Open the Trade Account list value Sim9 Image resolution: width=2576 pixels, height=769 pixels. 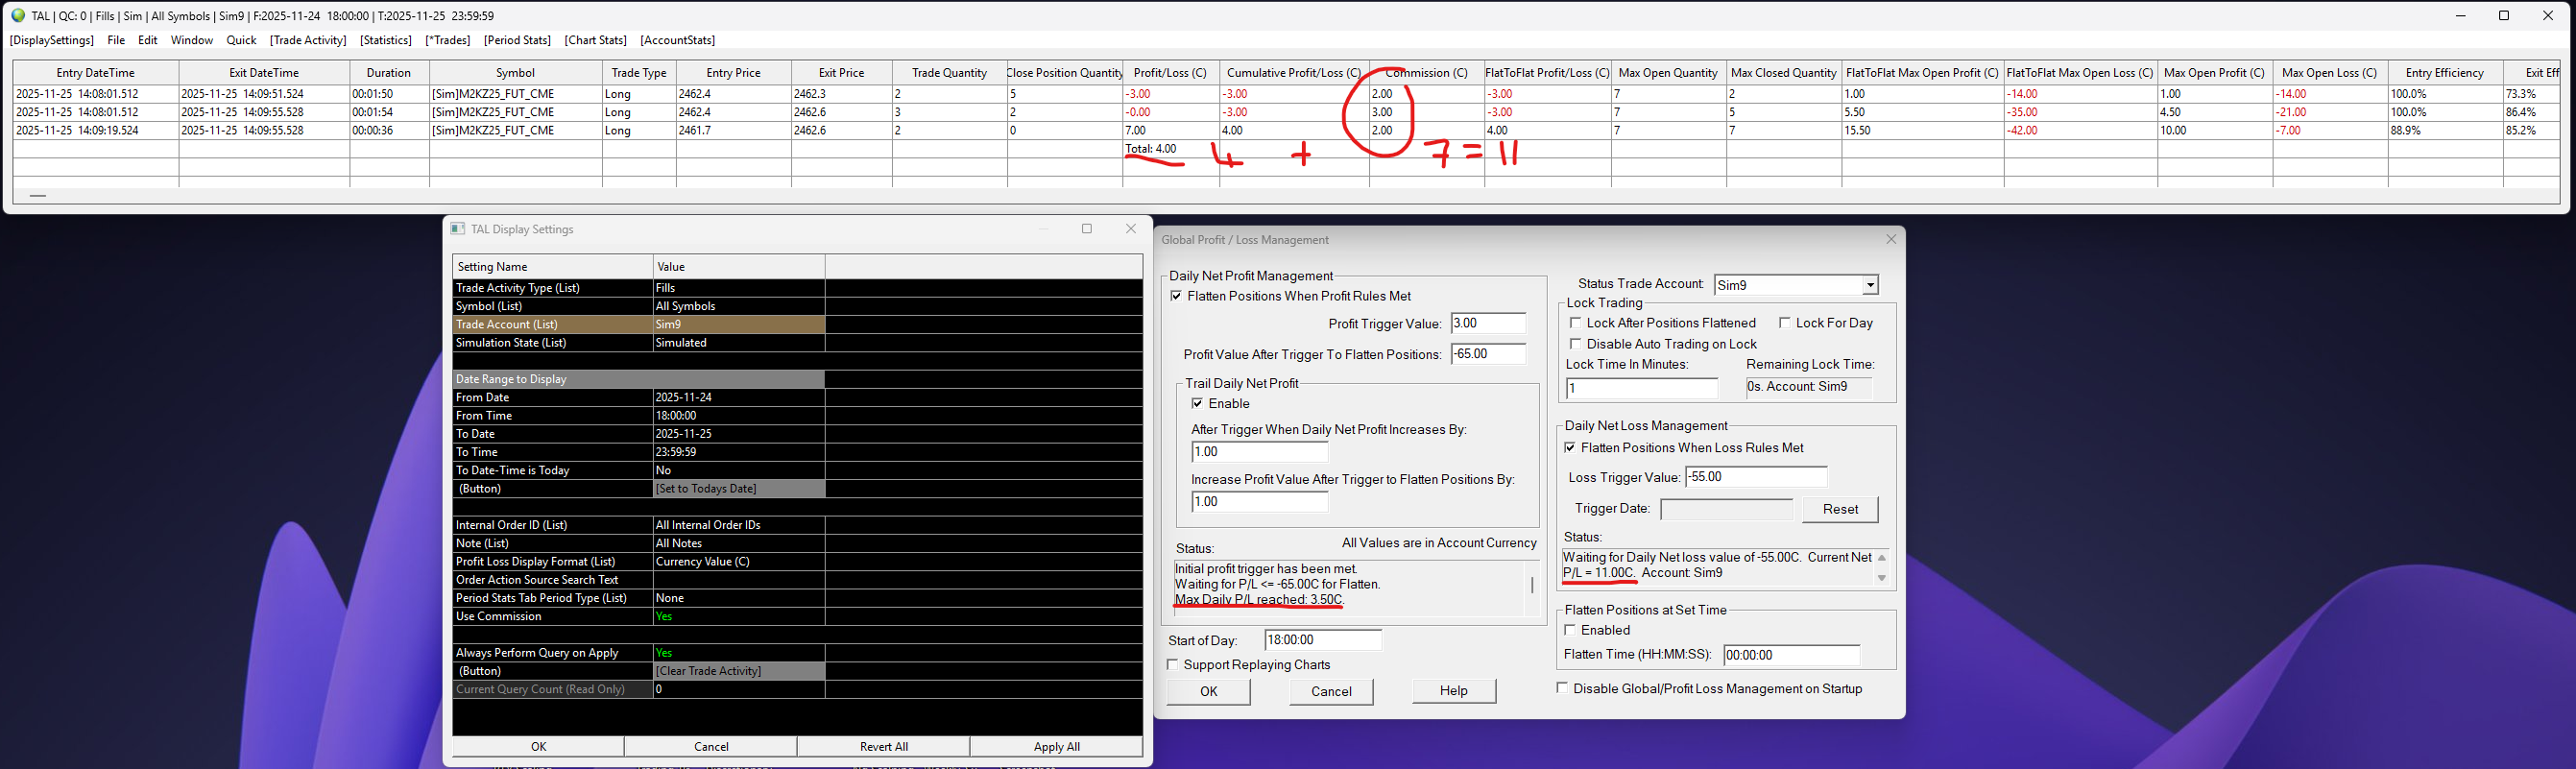[x=738, y=324]
